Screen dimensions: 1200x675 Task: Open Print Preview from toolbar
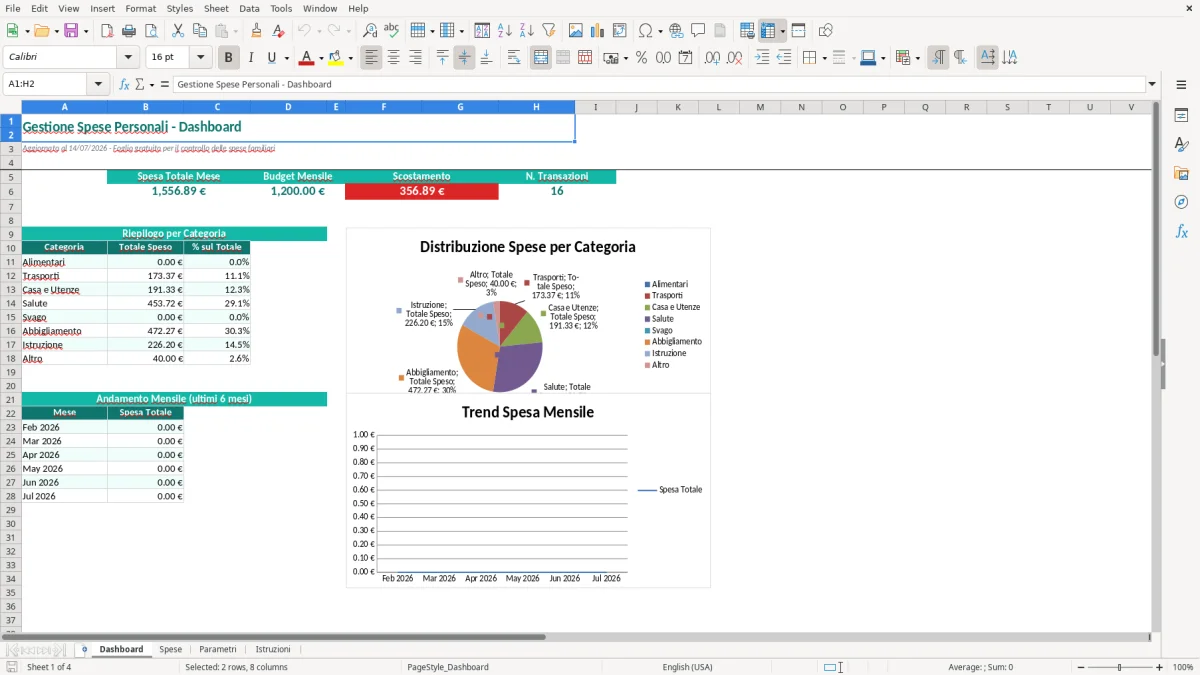point(151,31)
